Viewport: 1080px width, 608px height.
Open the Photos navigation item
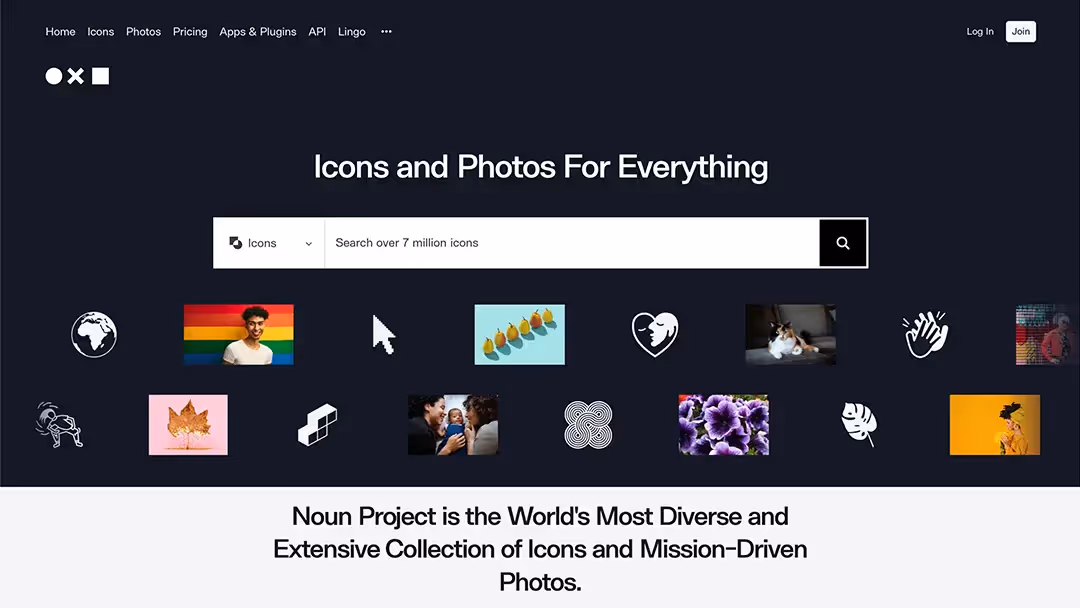143,32
